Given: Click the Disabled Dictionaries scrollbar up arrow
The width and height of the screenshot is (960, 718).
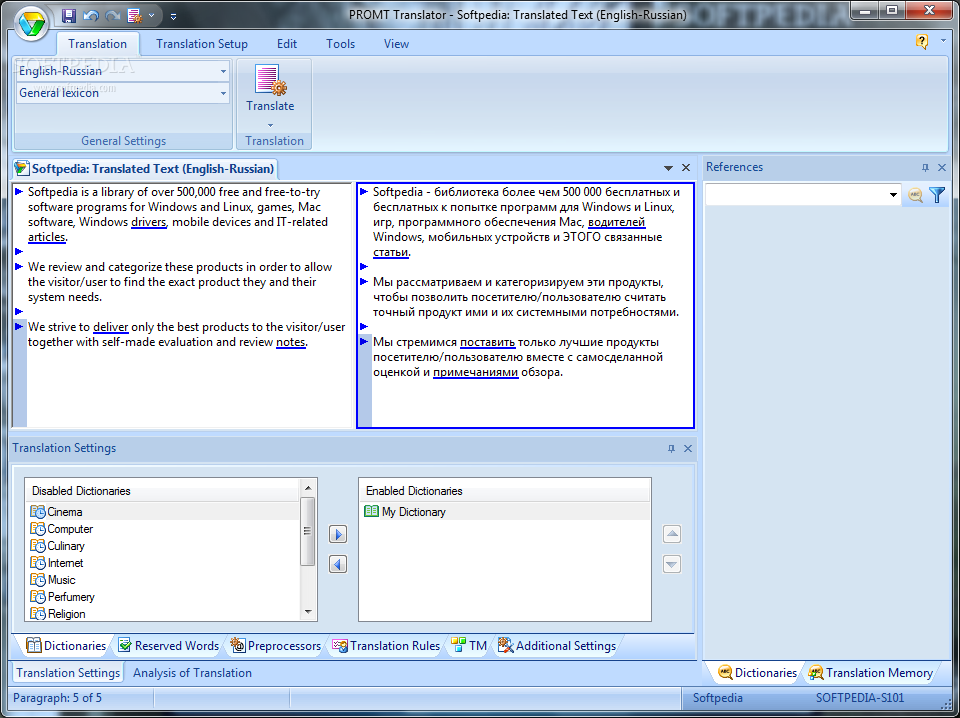Looking at the screenshot, I should (308, 488).
